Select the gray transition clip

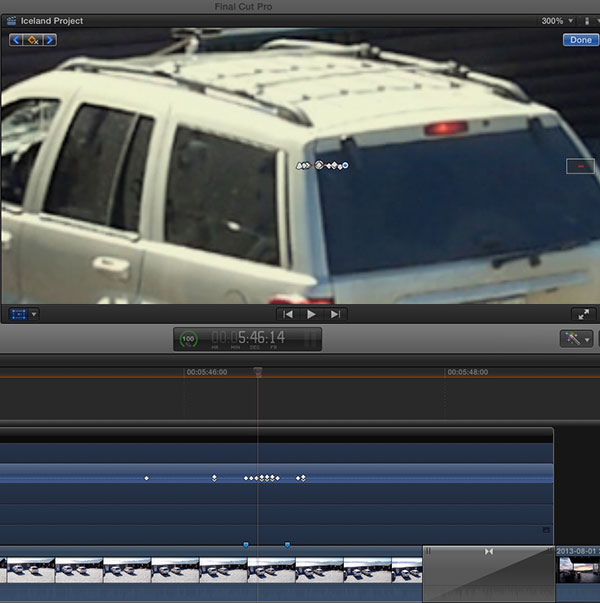click(x=489, y=574)
